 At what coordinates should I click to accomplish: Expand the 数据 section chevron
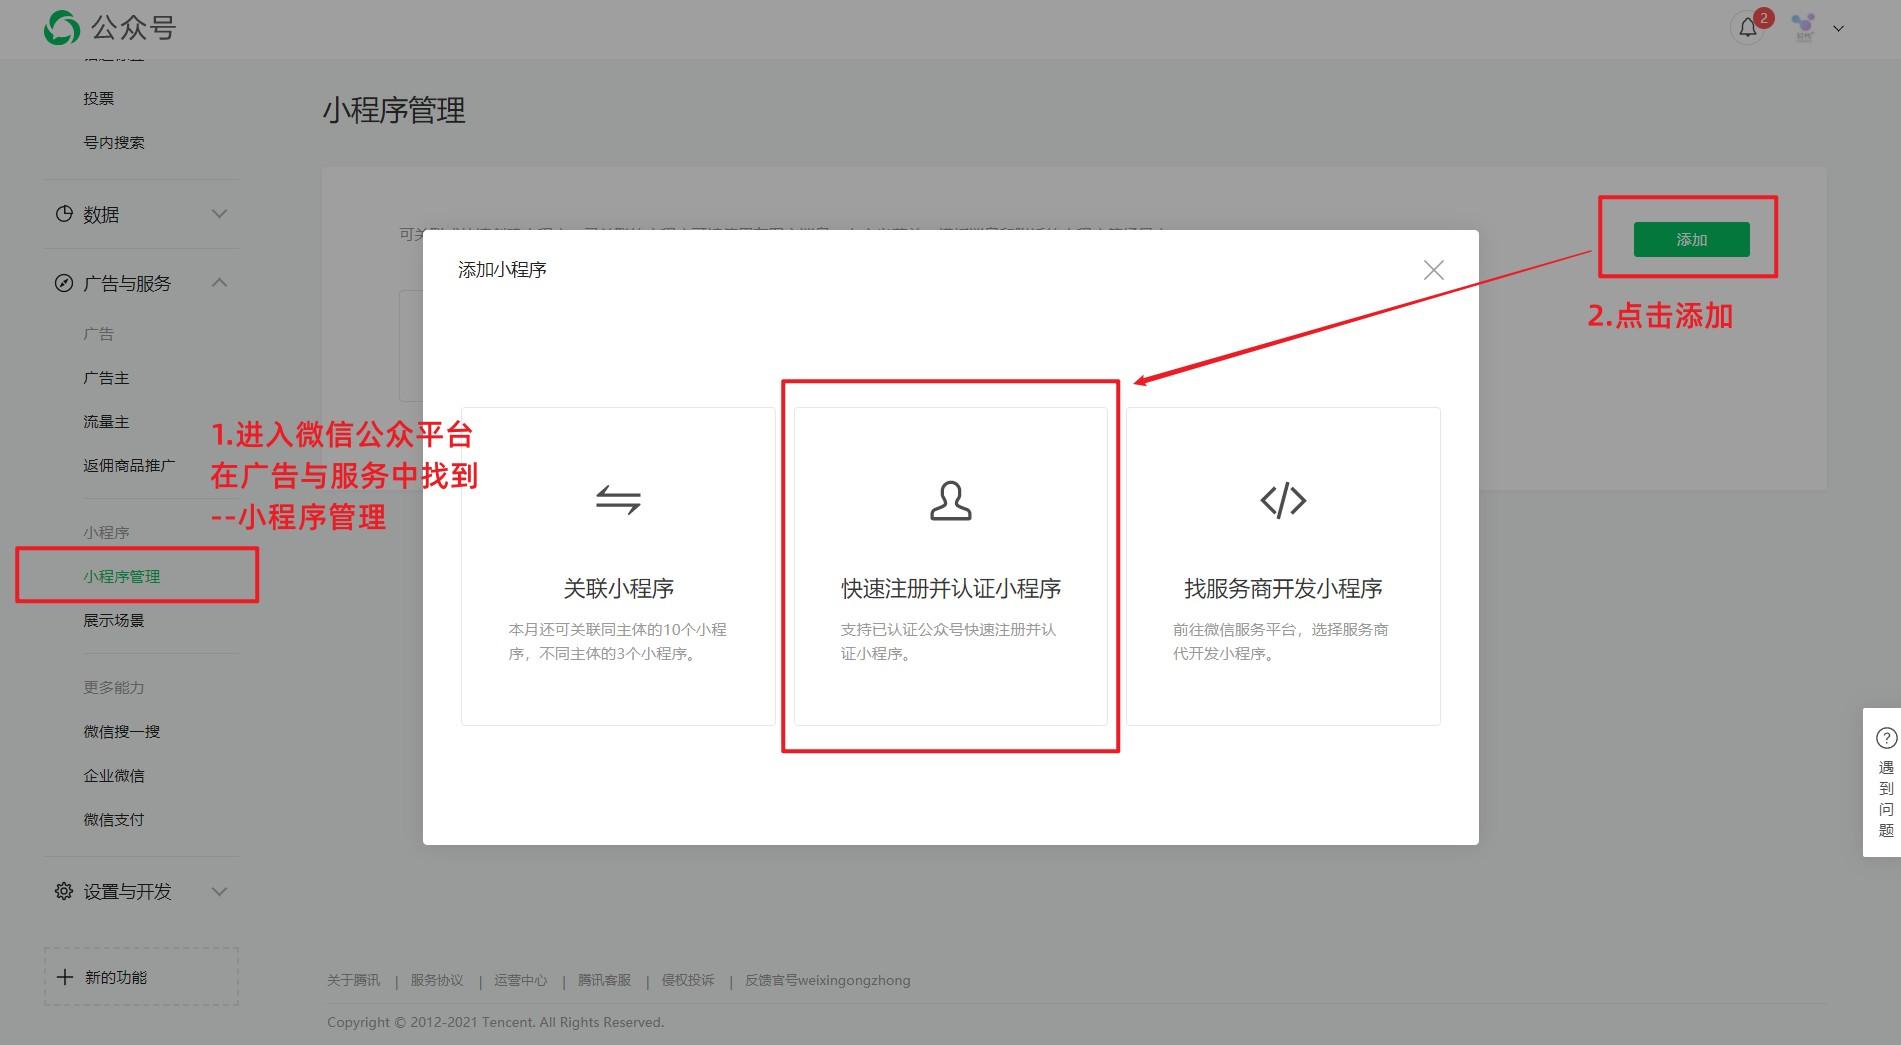pos(220,214)
